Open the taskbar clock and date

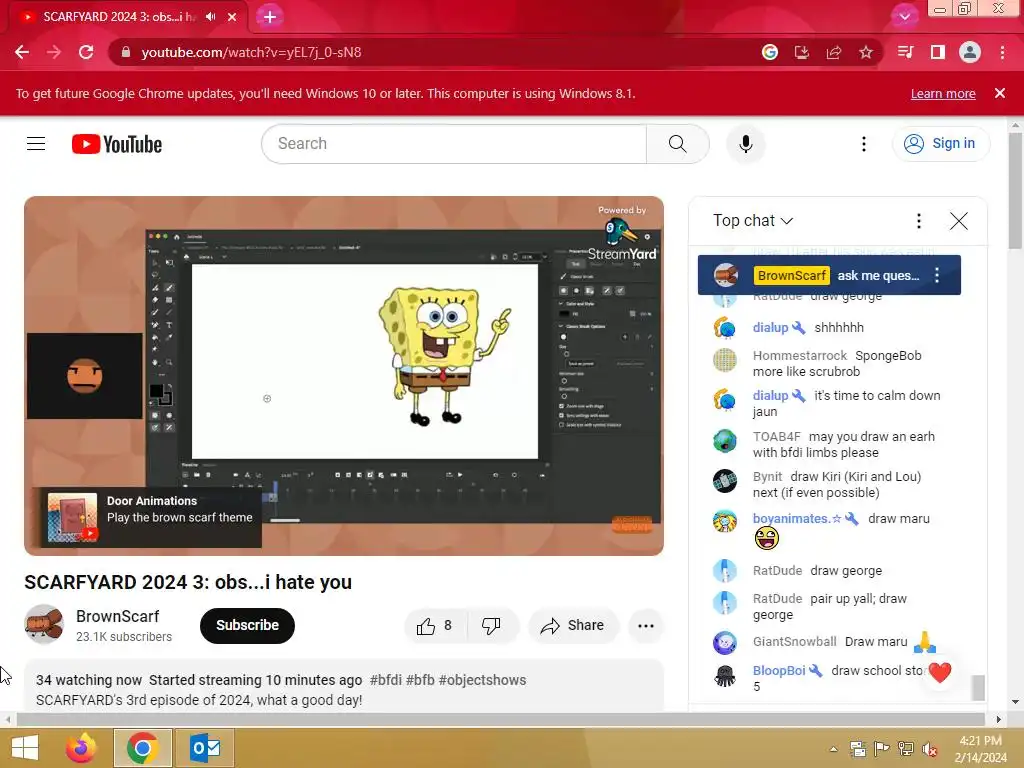tap(980, 749)
